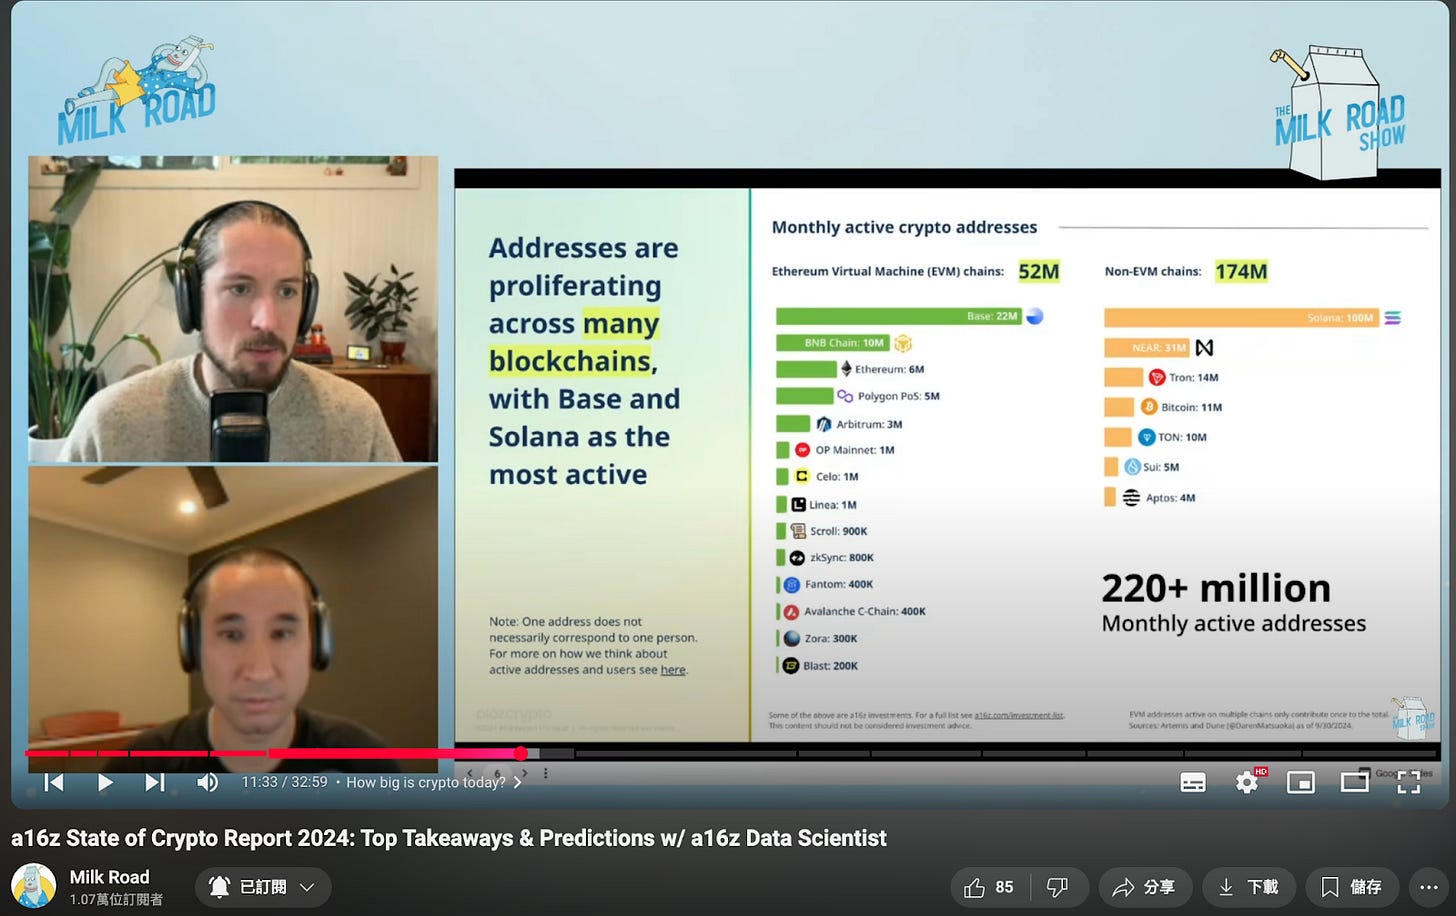Click the video title text
This screenshot has height=916, width=1456.
pos(449,838)
